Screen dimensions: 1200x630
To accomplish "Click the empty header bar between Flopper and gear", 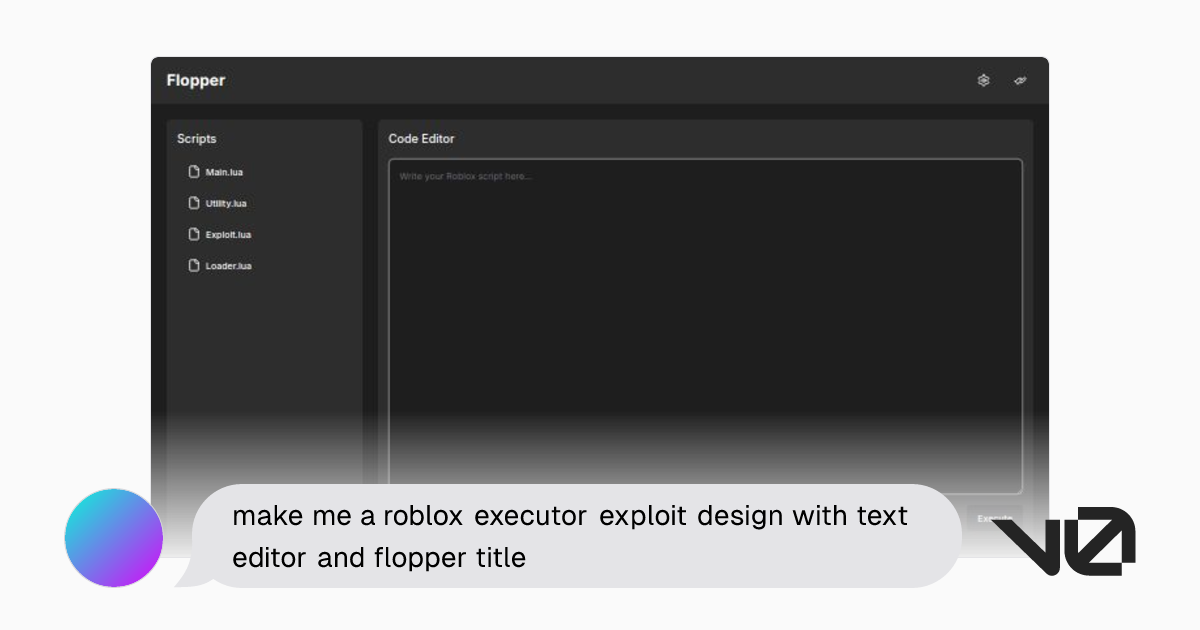I will coord(600,81).
